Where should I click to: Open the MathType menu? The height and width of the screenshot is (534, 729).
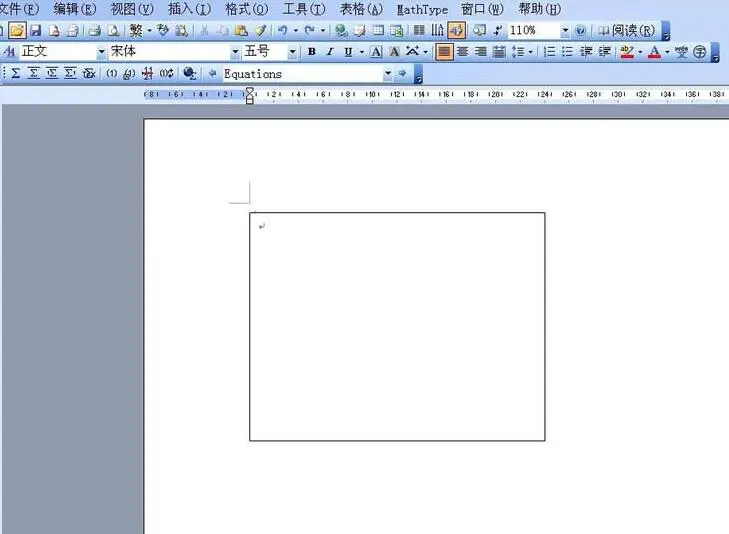[422, 9]
